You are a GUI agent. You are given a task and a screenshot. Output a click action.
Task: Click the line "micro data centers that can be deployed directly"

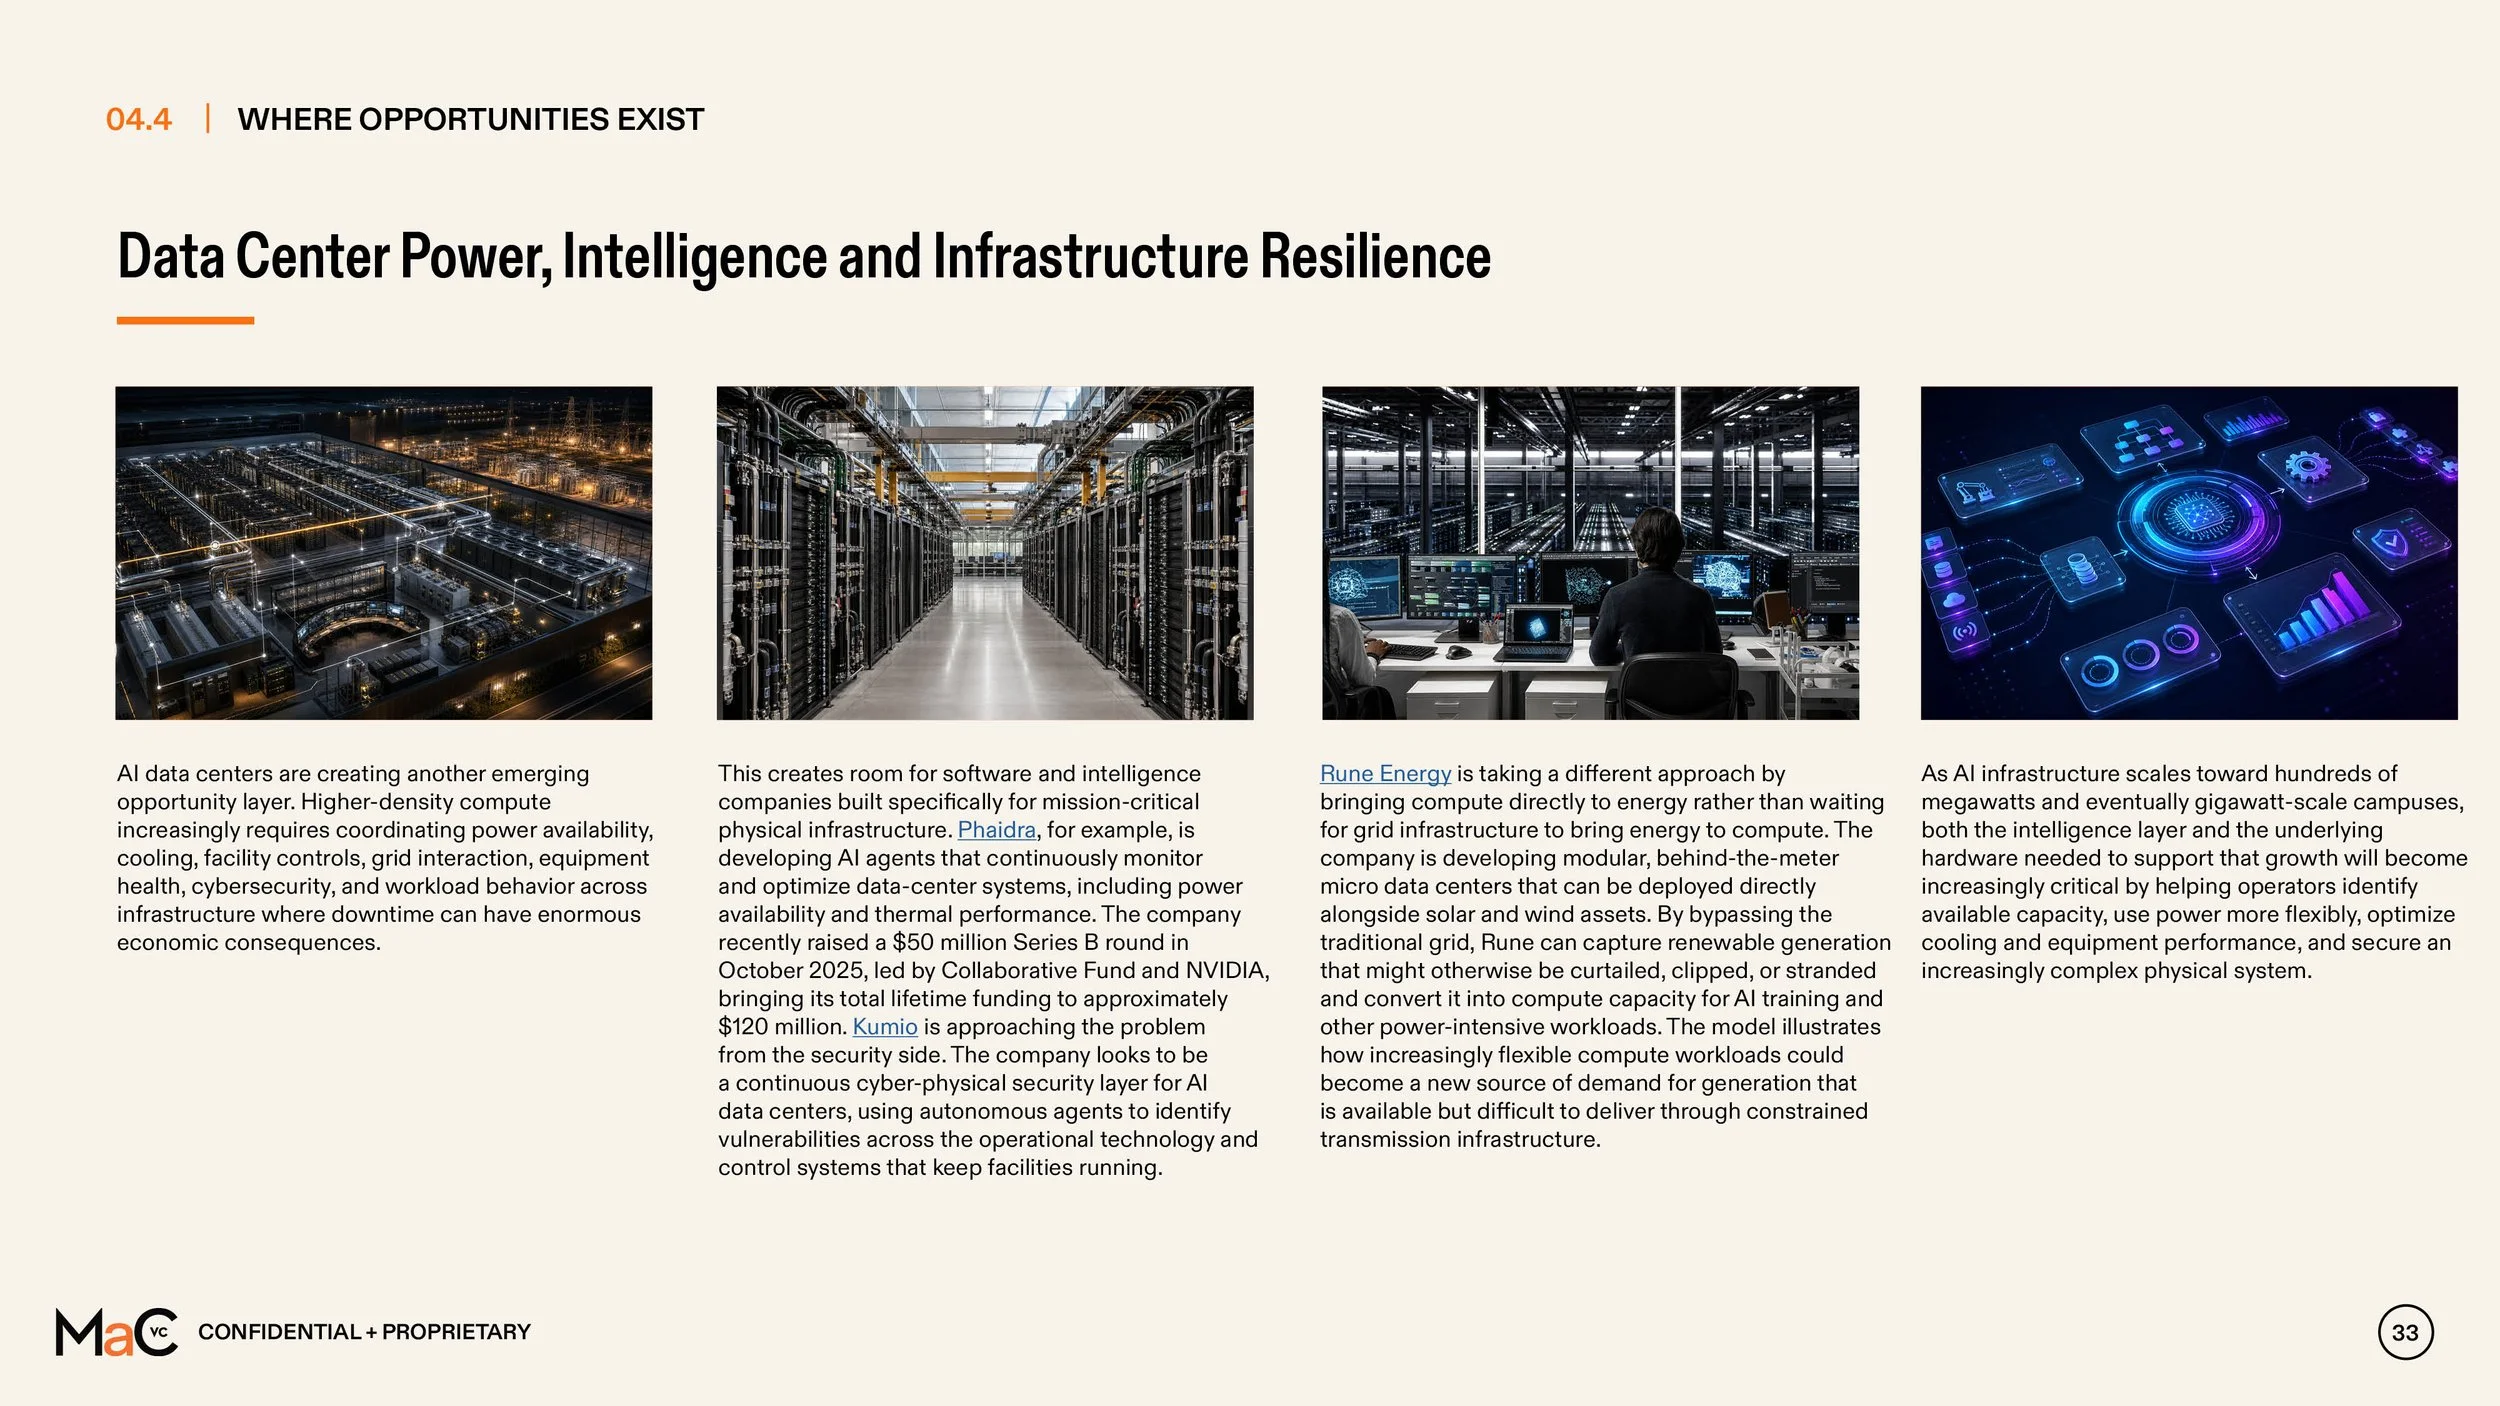pyautogui.click(x=1568, y=887)
